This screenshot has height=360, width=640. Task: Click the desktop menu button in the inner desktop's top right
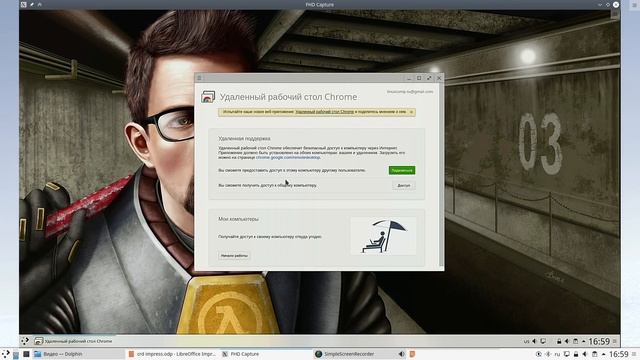tap(615, 15)
